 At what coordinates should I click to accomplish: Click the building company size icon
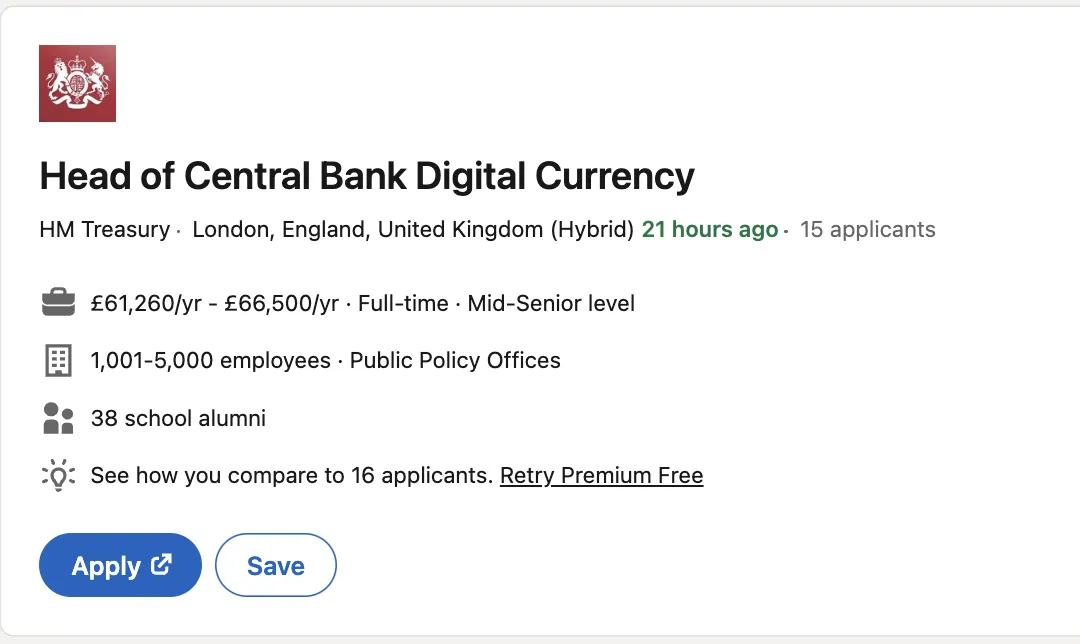coord(59,360)
